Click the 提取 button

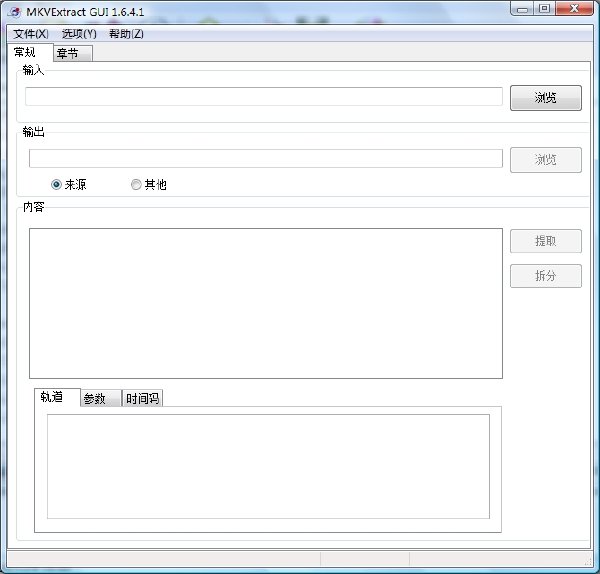tap(546, 241)
